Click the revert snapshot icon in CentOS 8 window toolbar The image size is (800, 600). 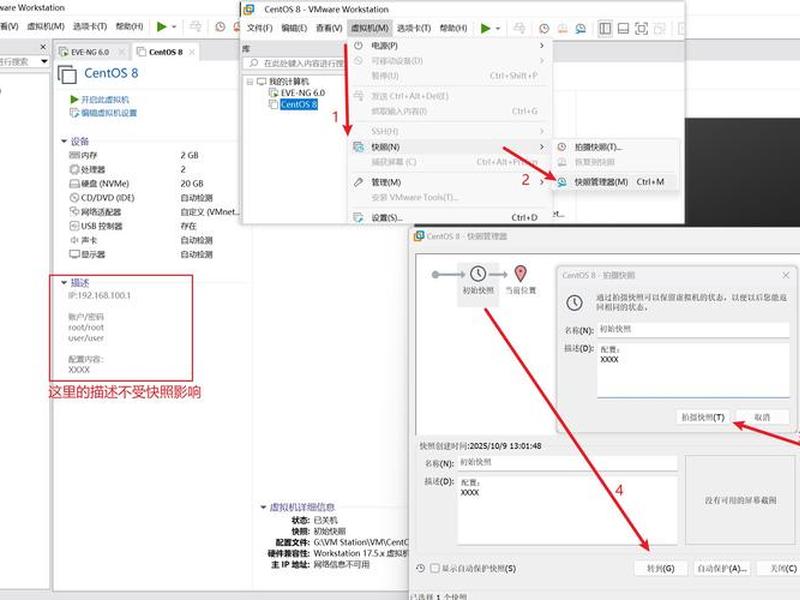coord(562,29)
